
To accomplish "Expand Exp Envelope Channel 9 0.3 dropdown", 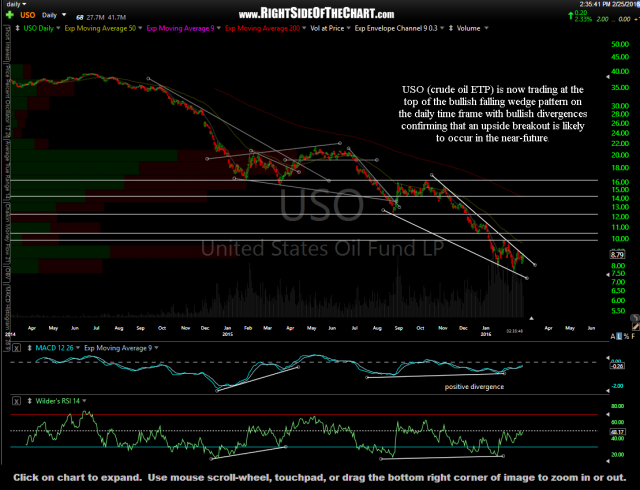I will click(442, 29).
